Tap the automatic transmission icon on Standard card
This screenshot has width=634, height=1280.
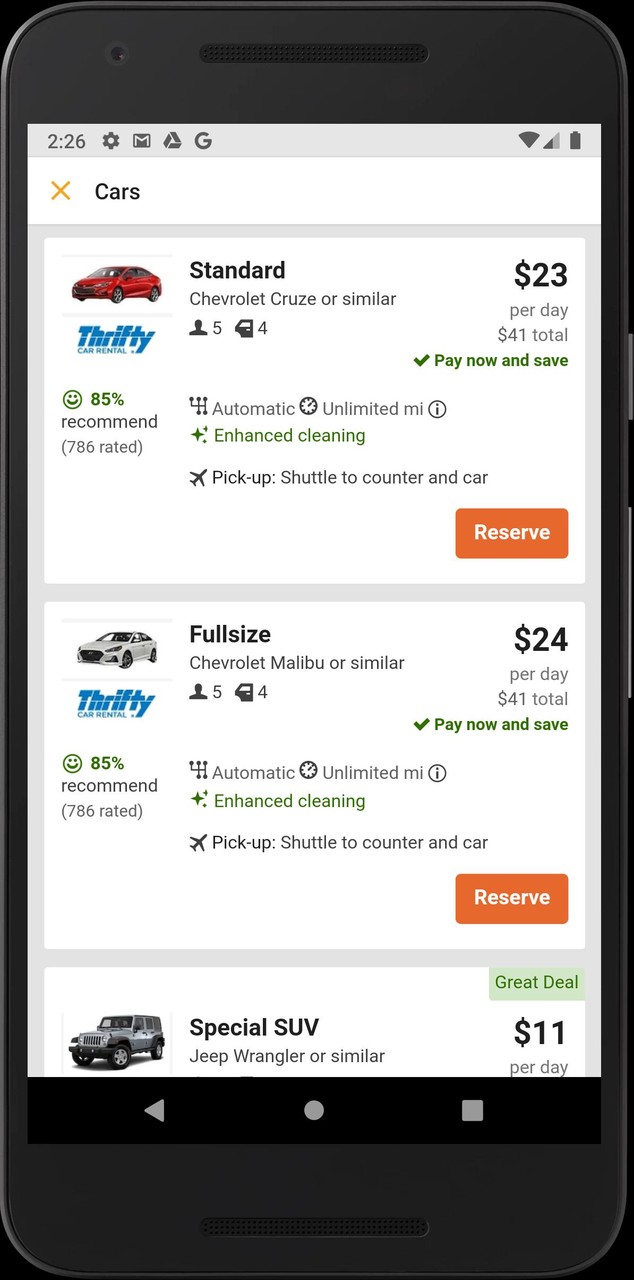coord(197,408)
